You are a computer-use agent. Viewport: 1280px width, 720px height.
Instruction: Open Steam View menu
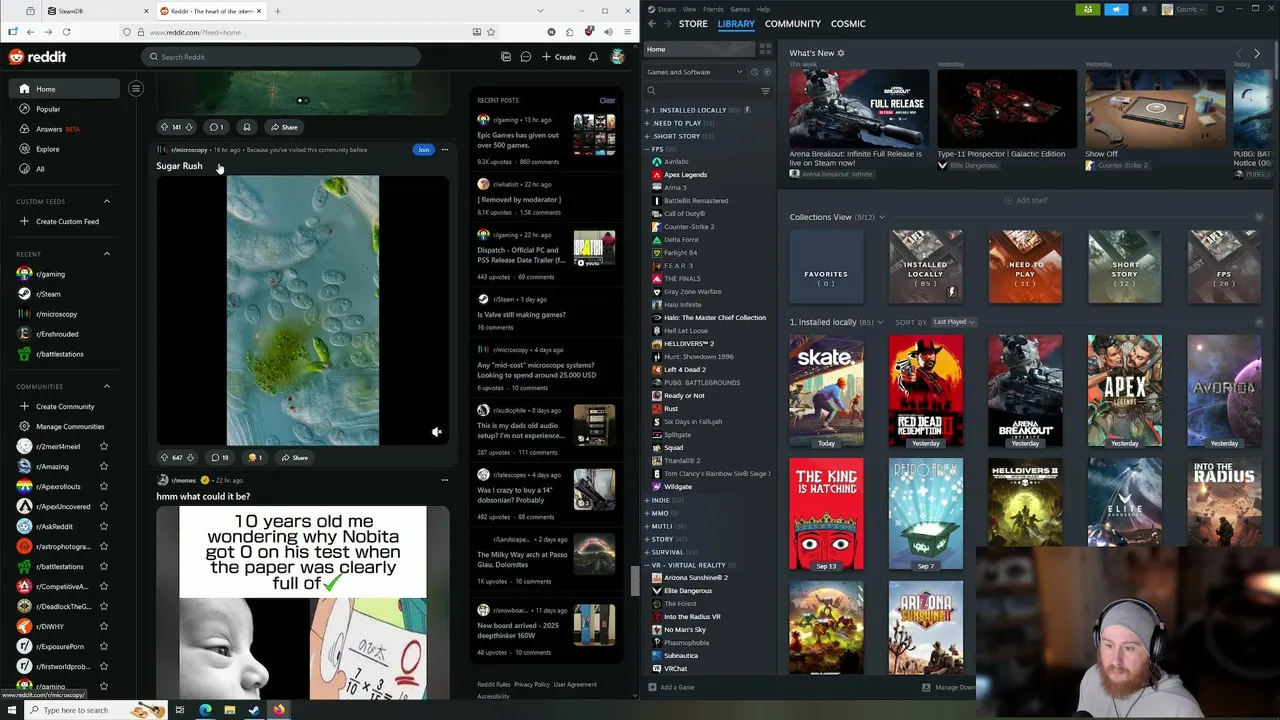(x=689, y=9)
